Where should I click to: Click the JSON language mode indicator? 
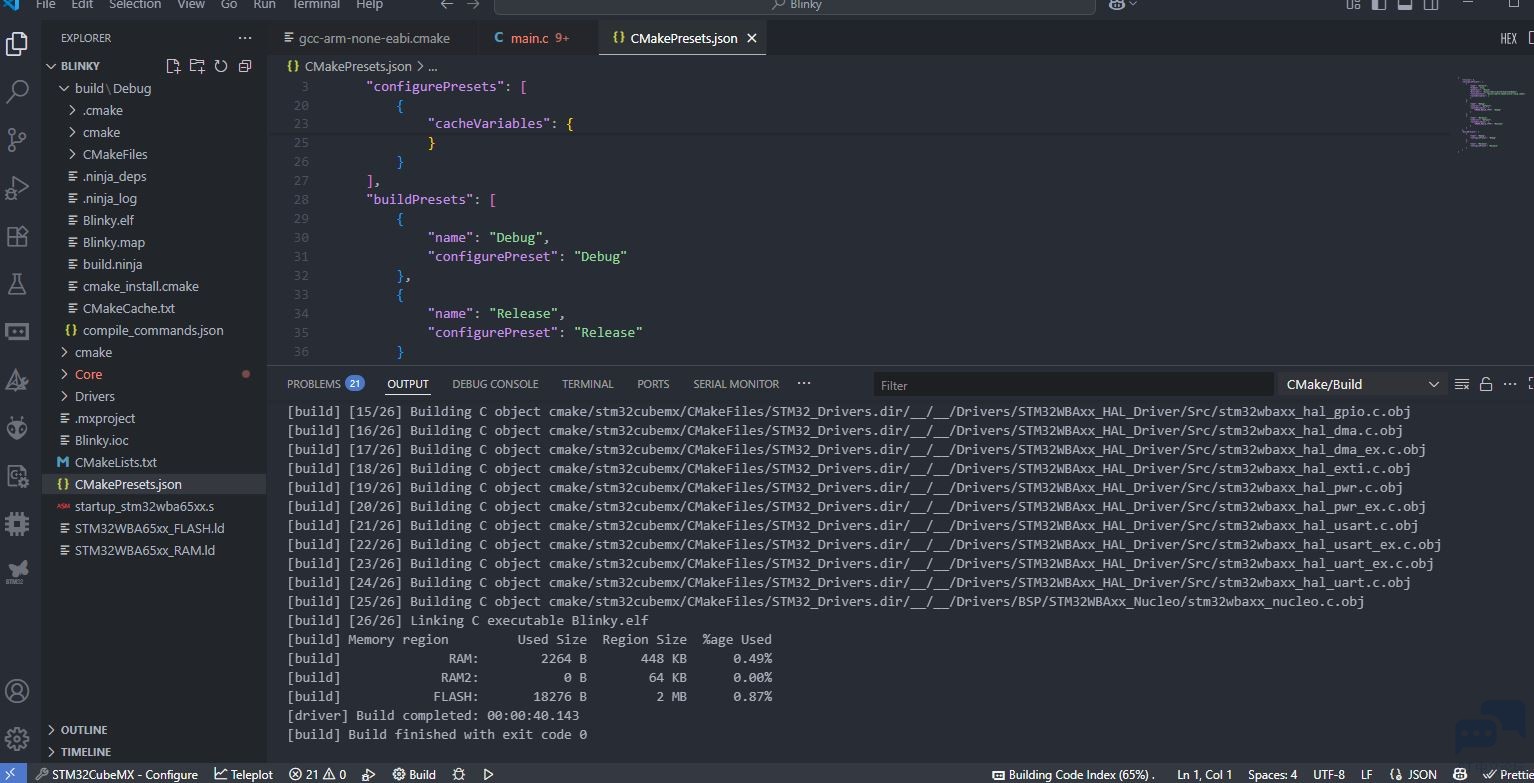[1414, 774]
